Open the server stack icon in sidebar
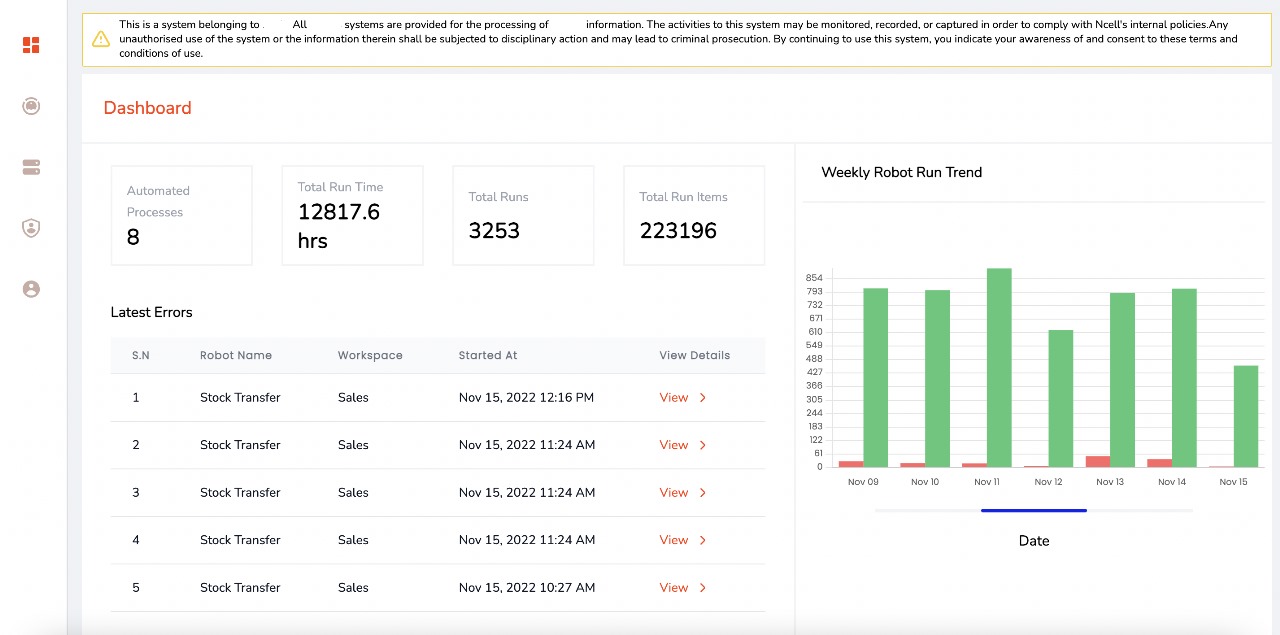 (31, 167)
